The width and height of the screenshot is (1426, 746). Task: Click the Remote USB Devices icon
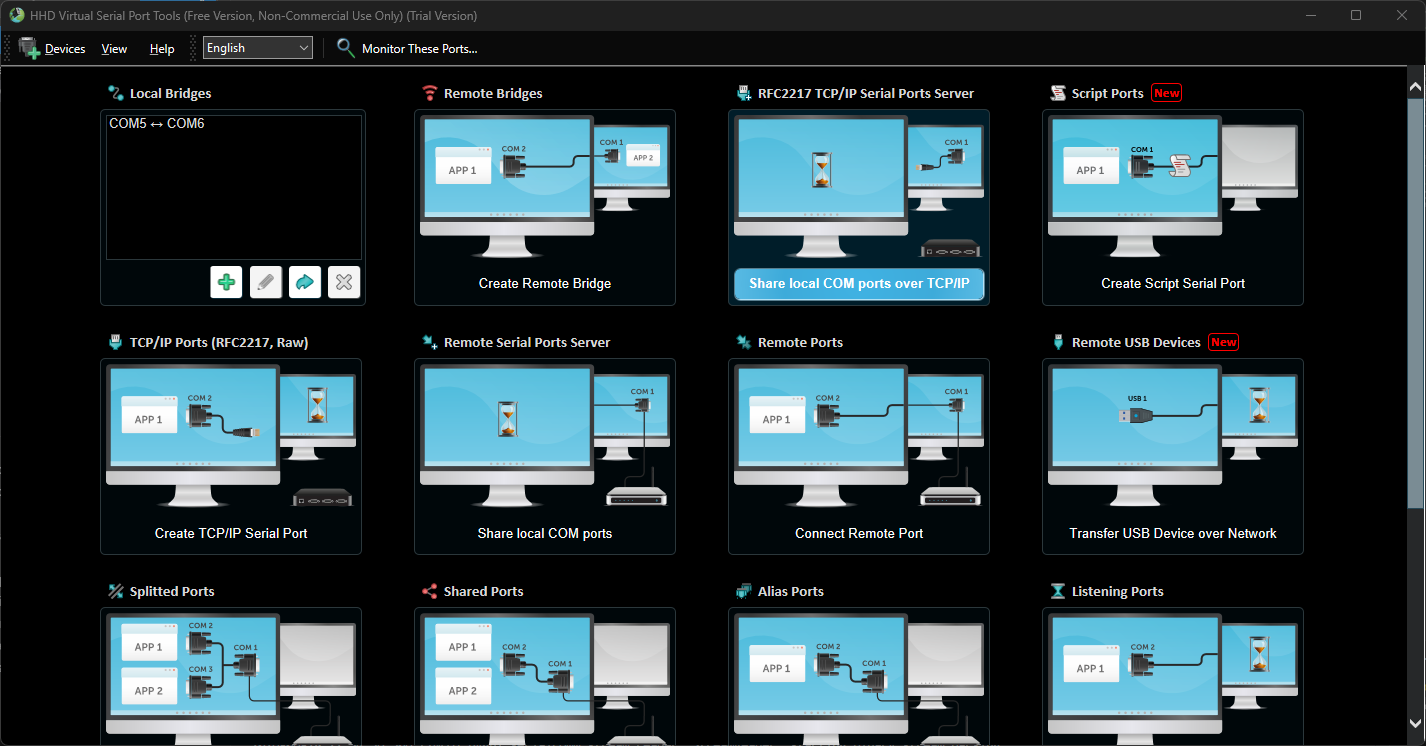[1058, 342]
